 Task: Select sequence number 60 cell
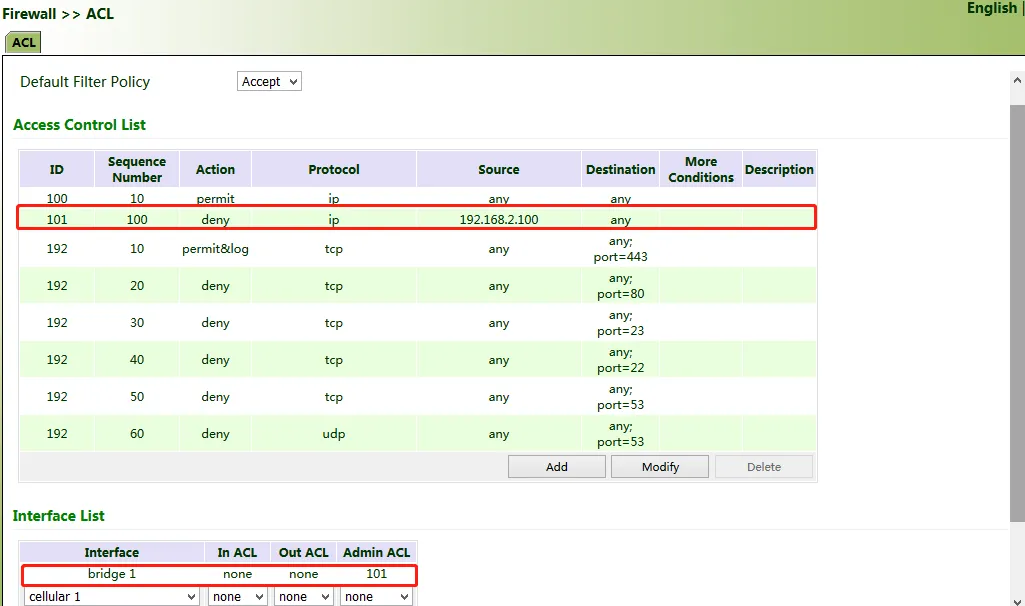click(137, 434)
